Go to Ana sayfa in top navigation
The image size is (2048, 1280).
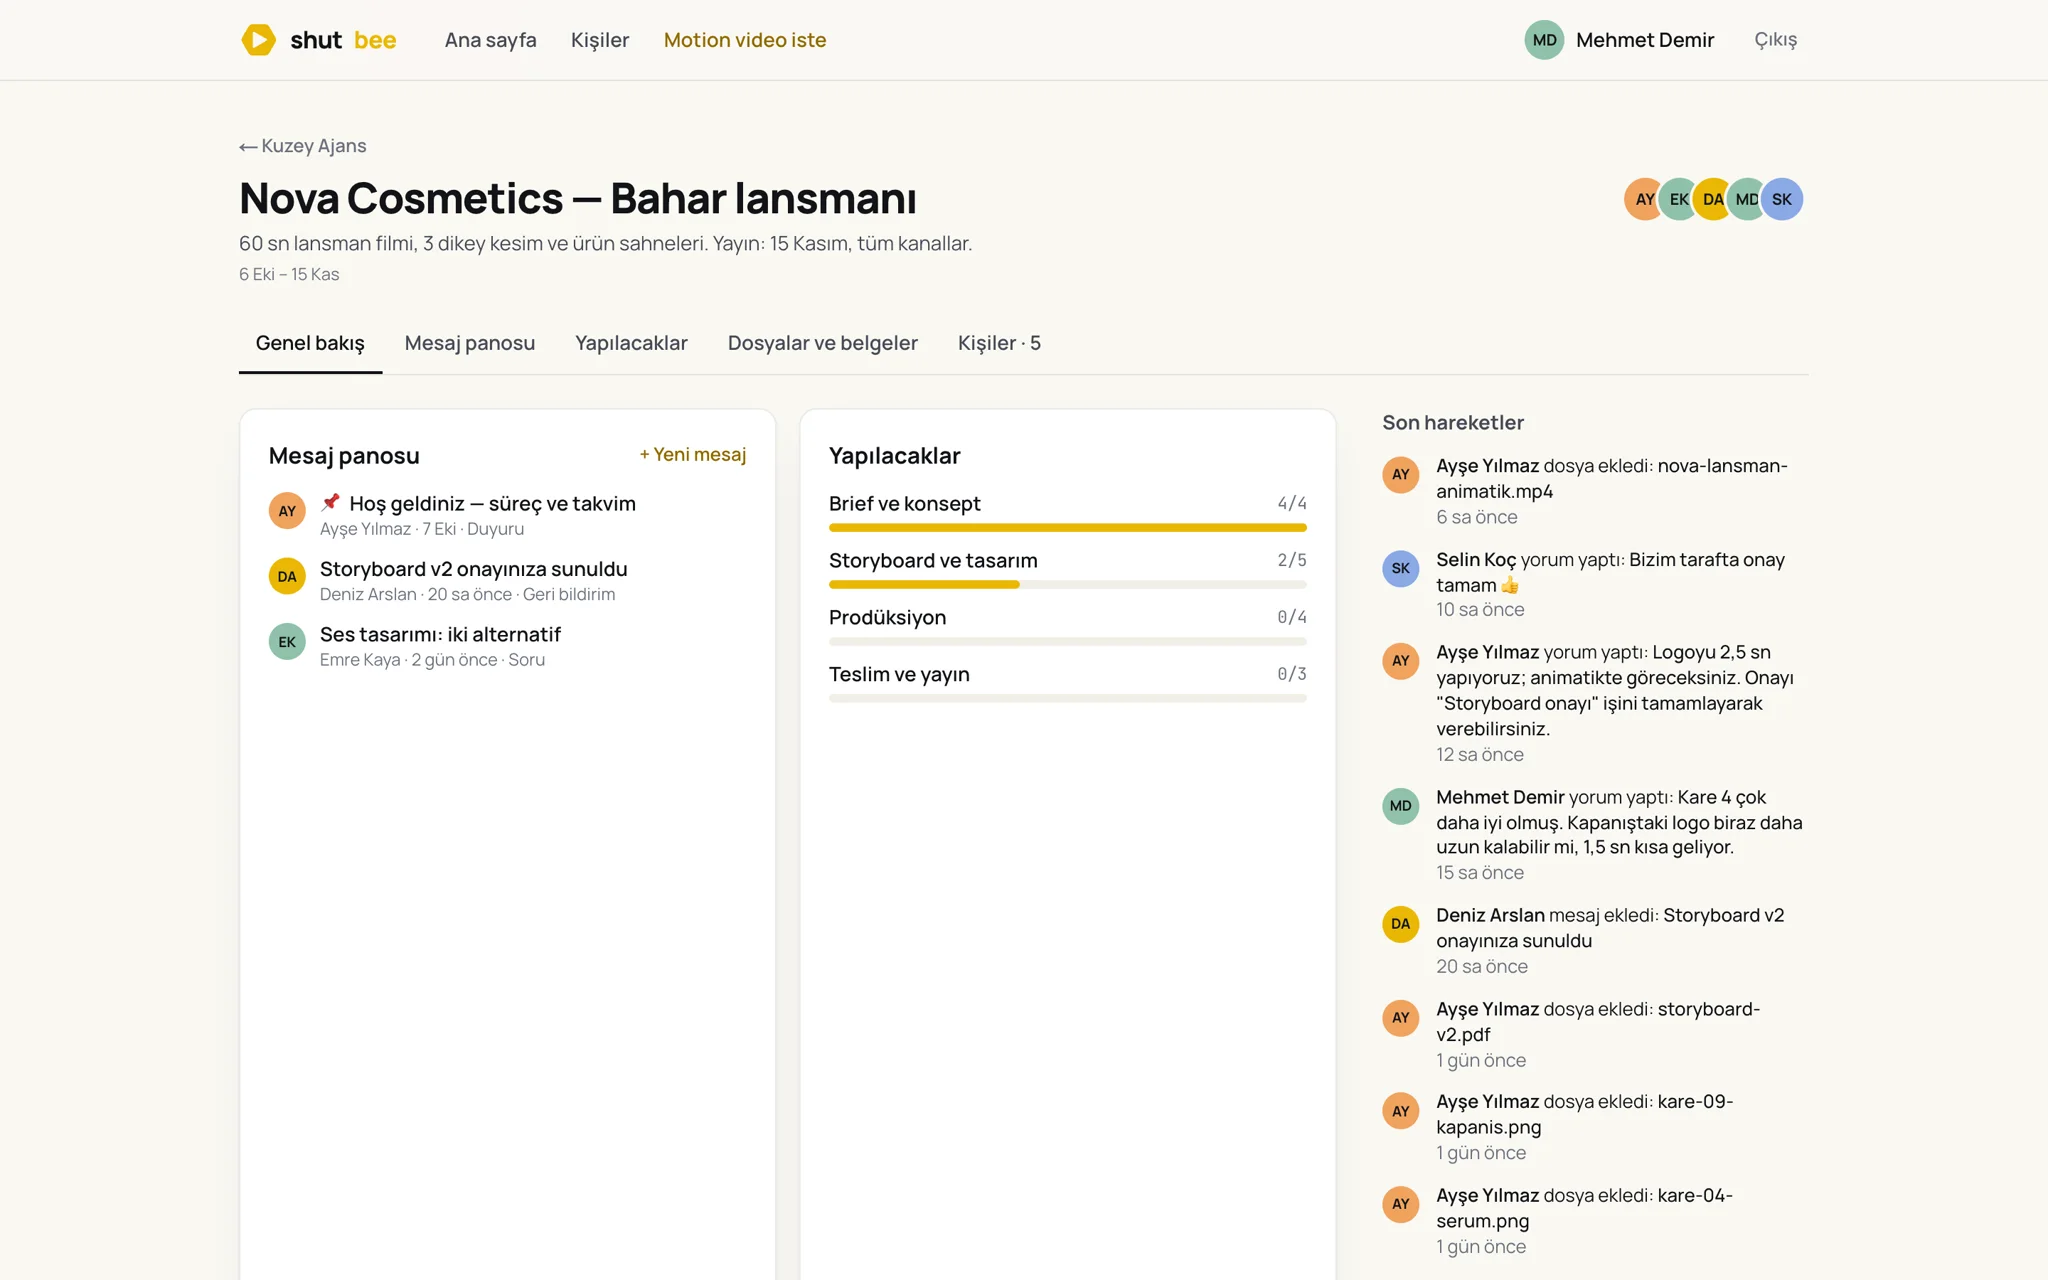tap(490, 40)
